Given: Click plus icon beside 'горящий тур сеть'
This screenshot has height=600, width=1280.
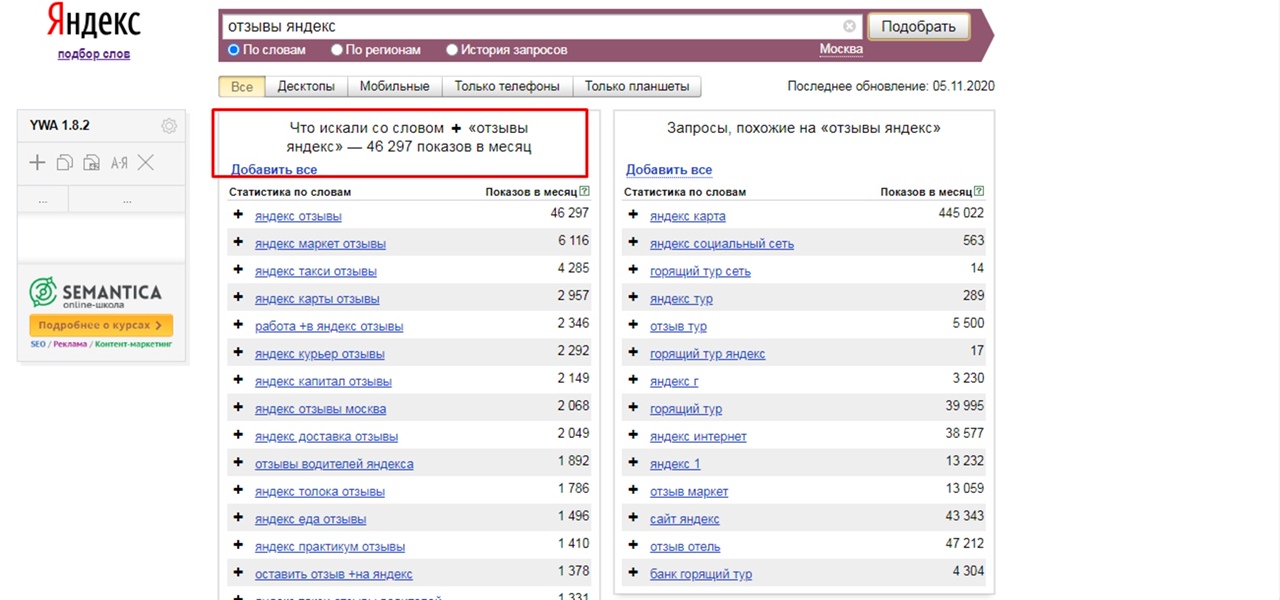Looking at the screenshot, I should coord(633,270).
